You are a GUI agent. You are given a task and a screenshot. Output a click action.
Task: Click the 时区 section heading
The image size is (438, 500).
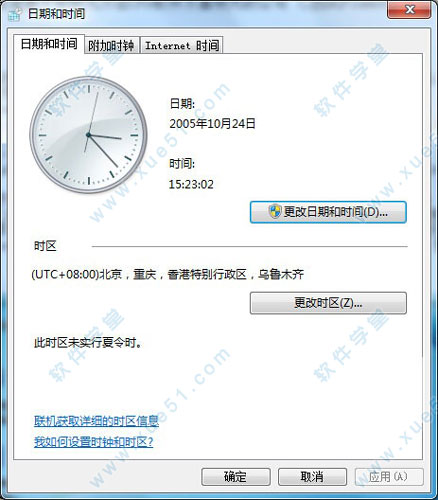pyautogui.click(x=45, y=246)
